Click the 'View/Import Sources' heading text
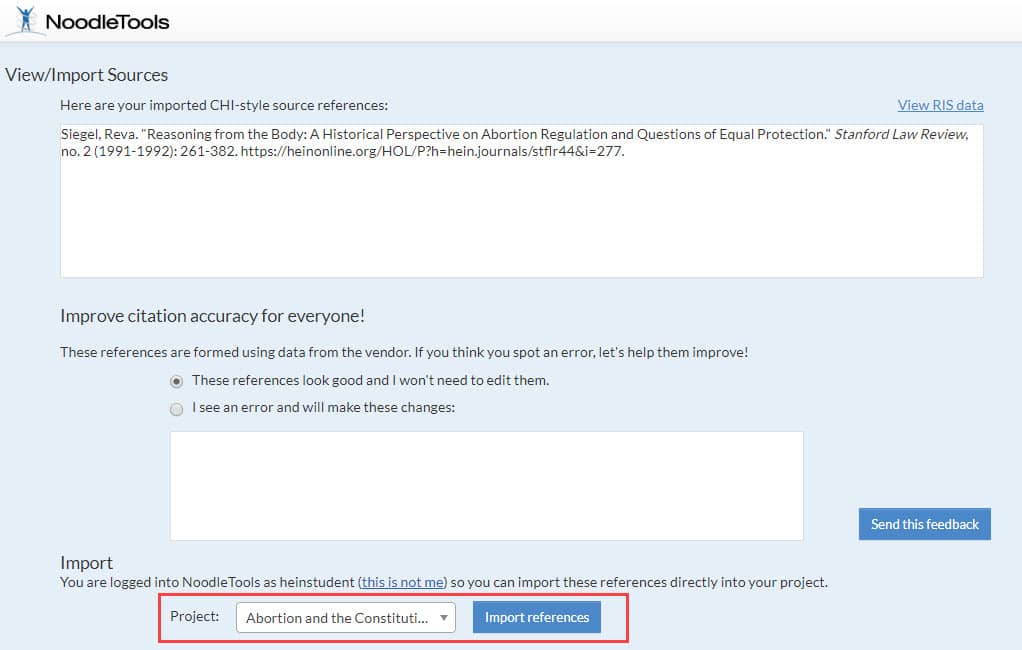Image resolution: width=1022 pixels, height=650 pixels. (87, 75)
